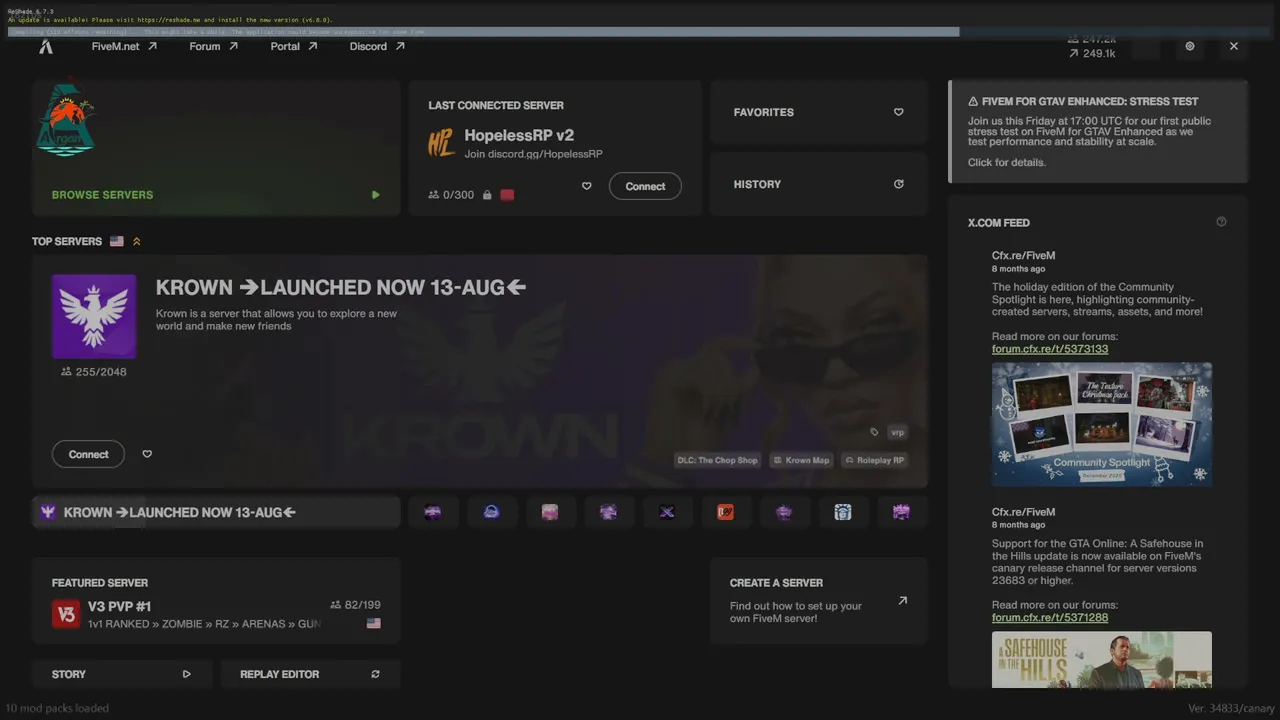Favorite the KROWN server with the heart

147,454
